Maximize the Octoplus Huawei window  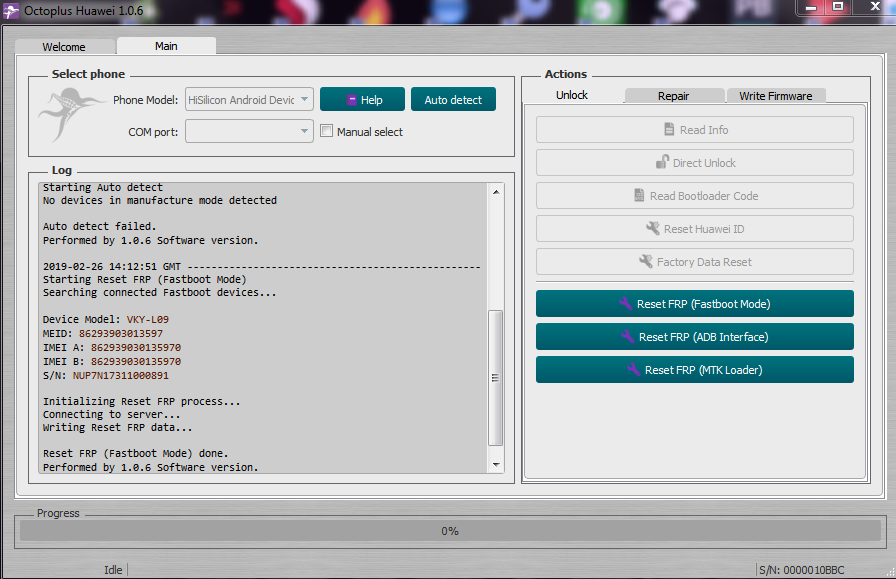838,7
